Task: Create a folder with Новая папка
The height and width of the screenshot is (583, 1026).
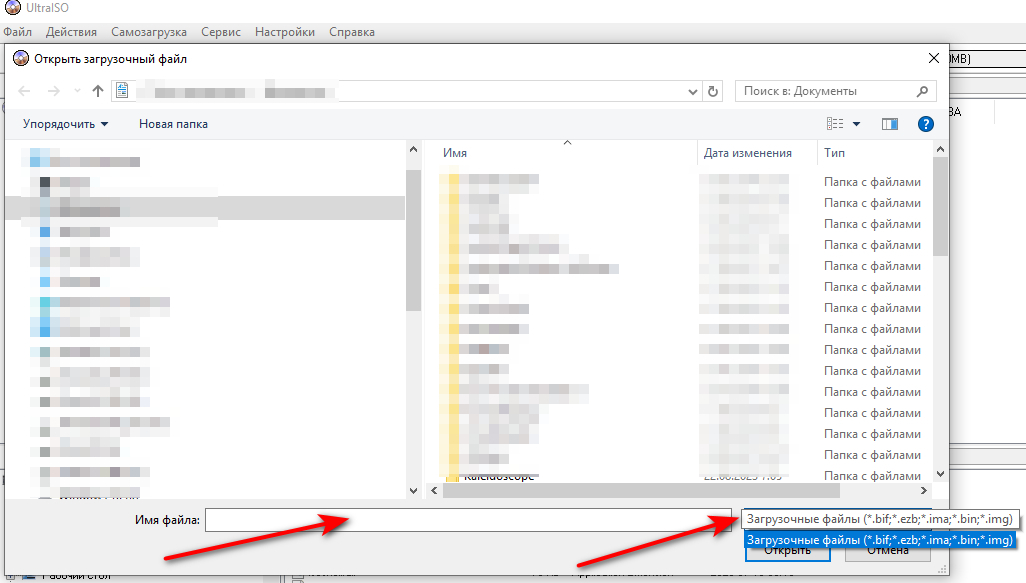Action: 173,124
